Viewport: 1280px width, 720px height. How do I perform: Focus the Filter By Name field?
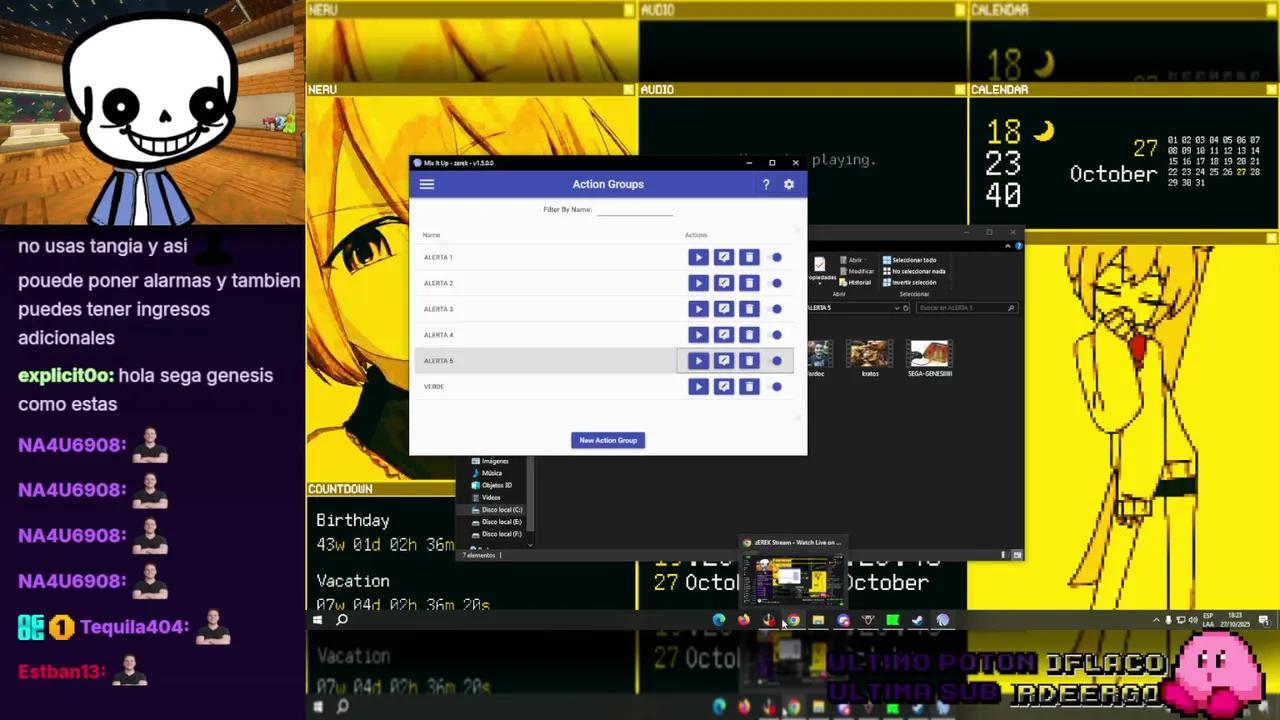click(x=635, y=210)
